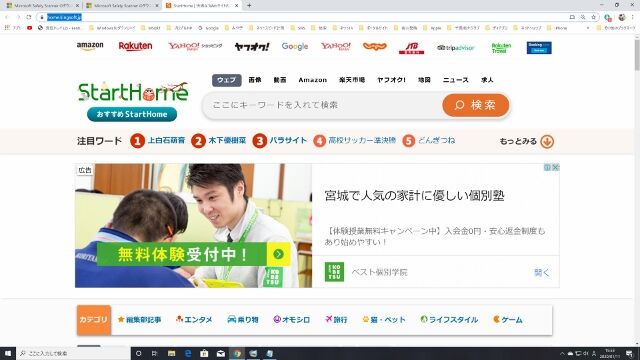Open the 猫・ペット category

coord(384,320)
